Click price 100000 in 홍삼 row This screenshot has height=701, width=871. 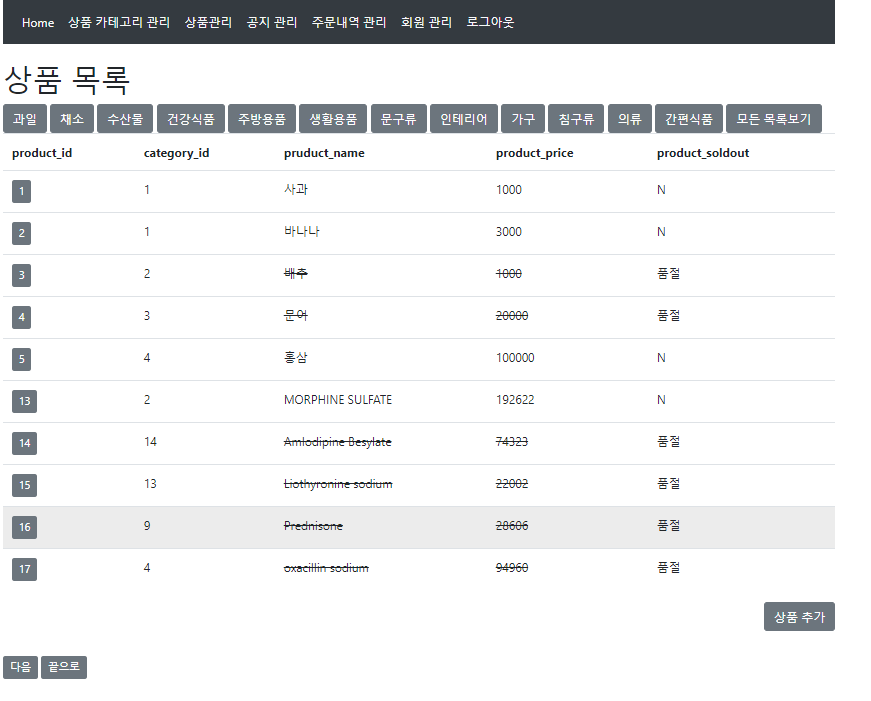[x=515, y=358]
